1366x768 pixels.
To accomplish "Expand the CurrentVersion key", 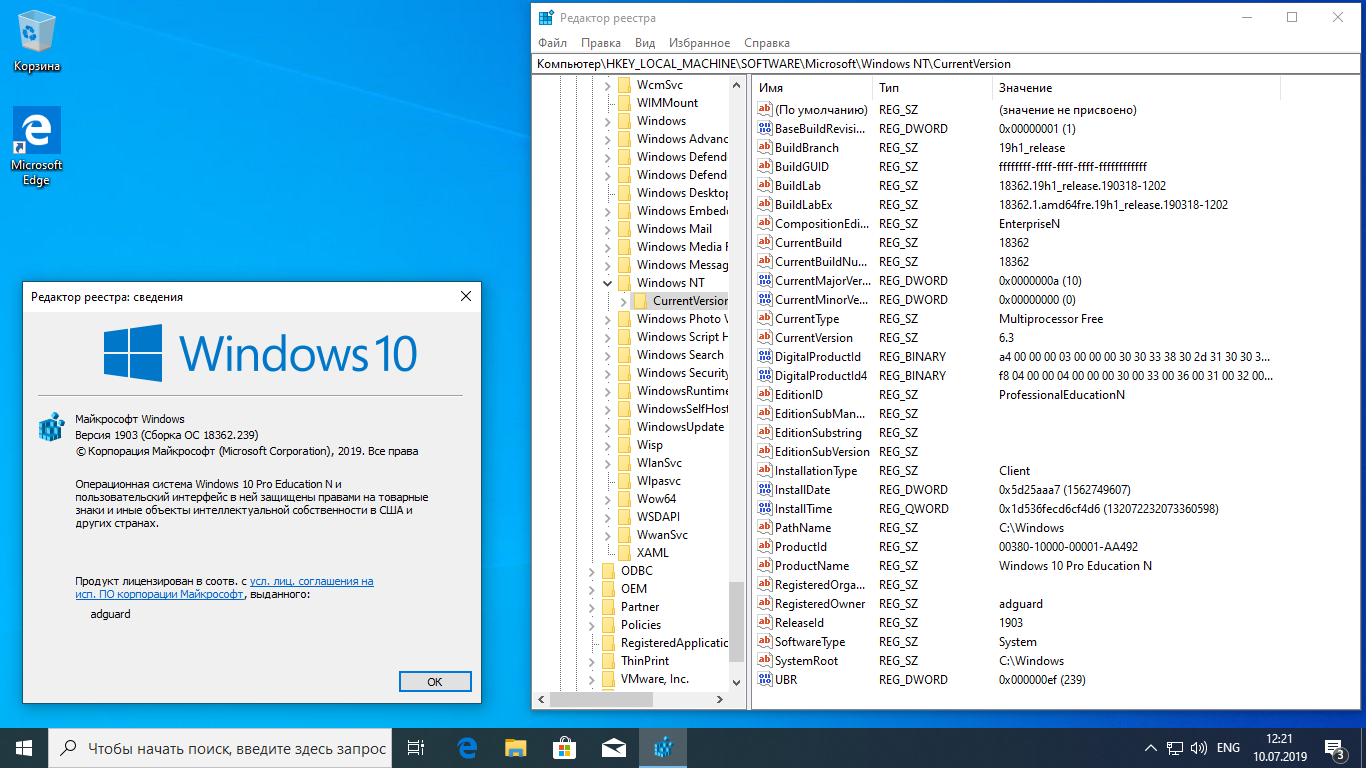I will tap(623, 301).
